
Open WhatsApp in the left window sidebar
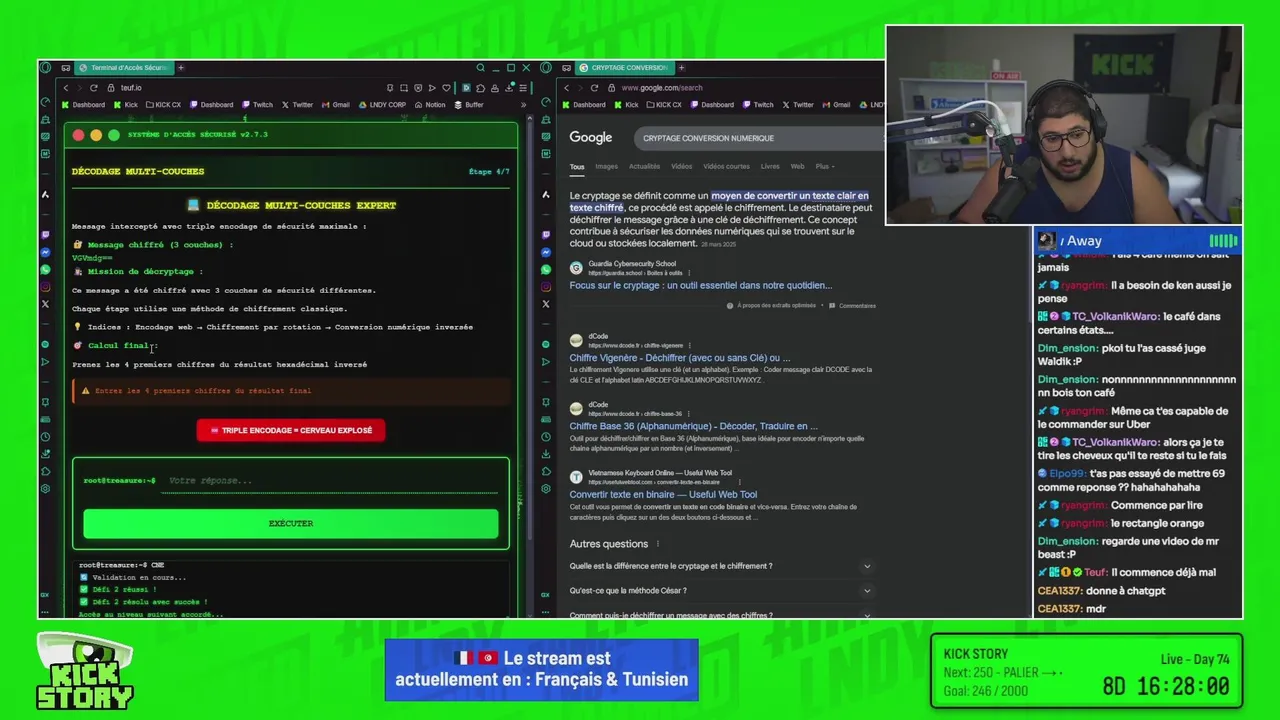45,269
